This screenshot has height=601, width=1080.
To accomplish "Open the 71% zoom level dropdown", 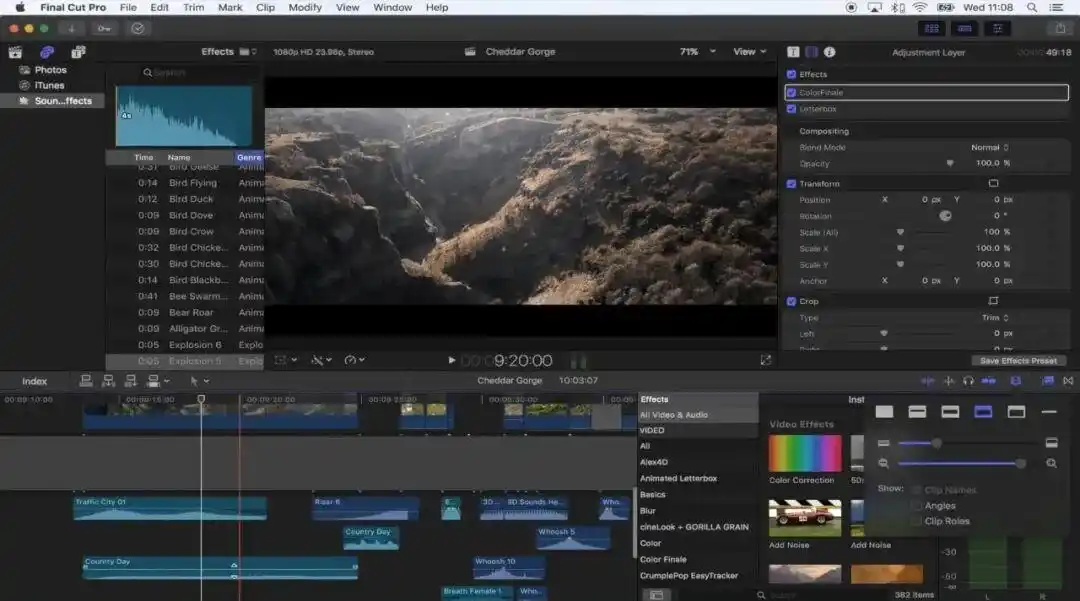I will (694, 52).
